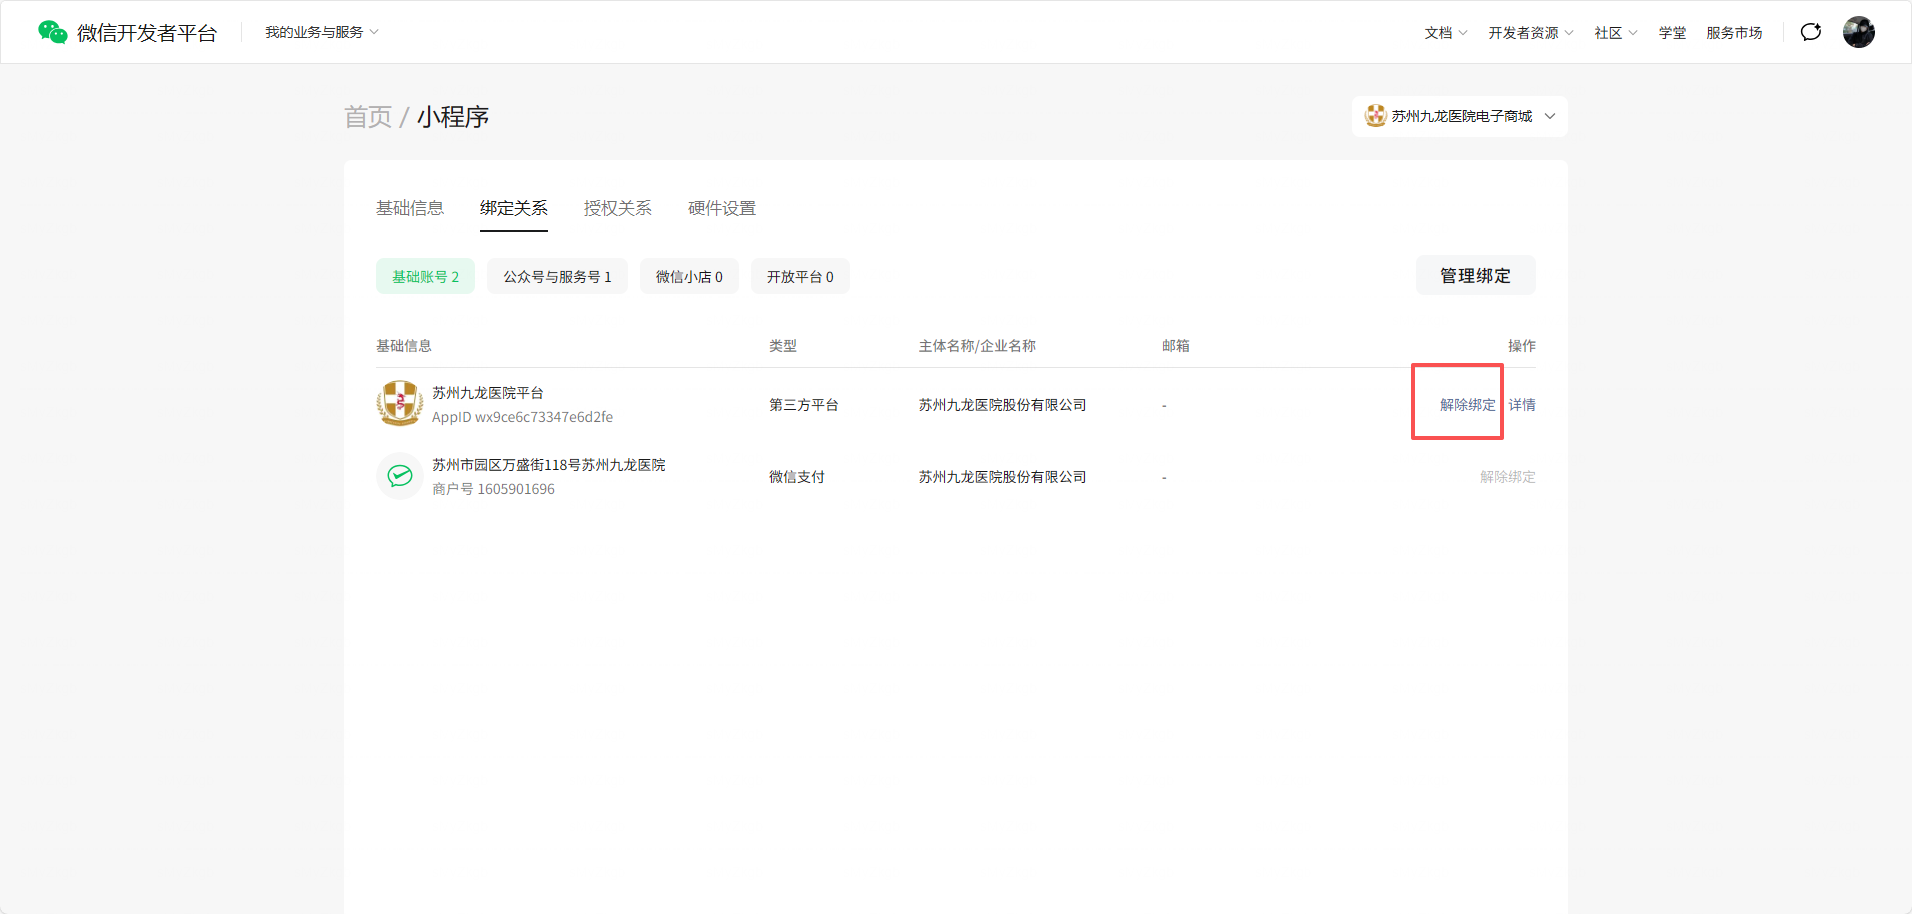Open 学堂 in top navigation
1912x914 pixels.
tap(1672, 33)
